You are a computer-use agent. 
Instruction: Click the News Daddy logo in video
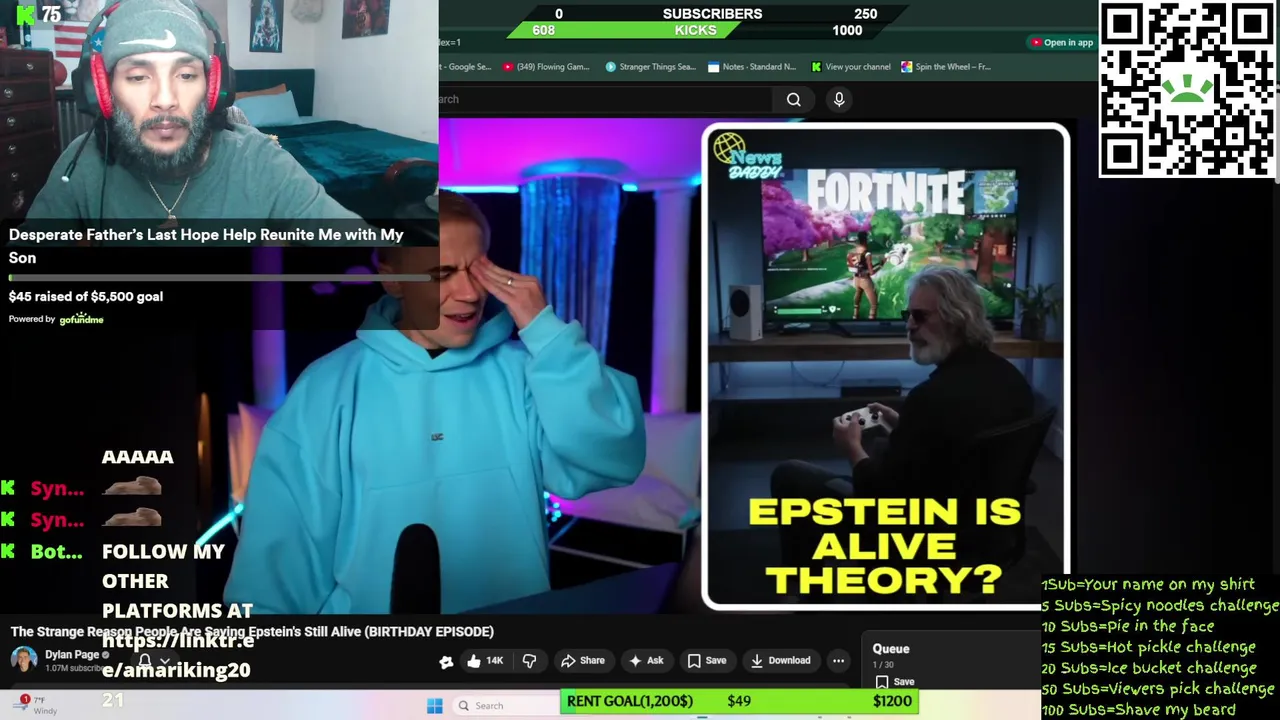pos(747,158)
